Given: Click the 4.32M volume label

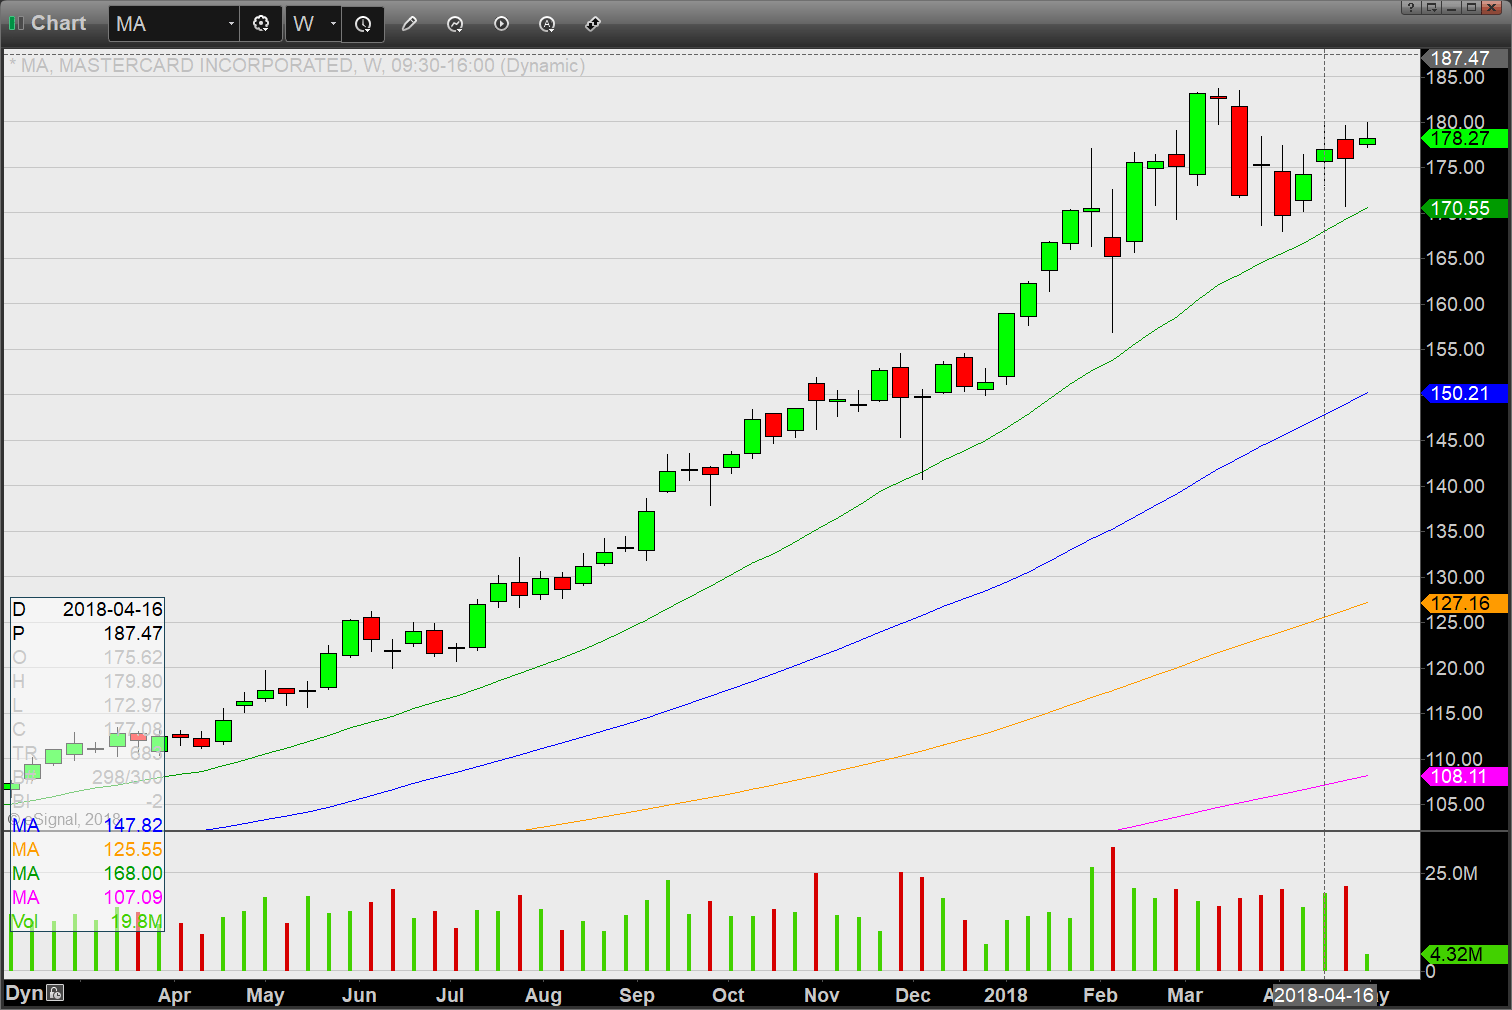Looking at the screenshot, I should (1463, 954).
